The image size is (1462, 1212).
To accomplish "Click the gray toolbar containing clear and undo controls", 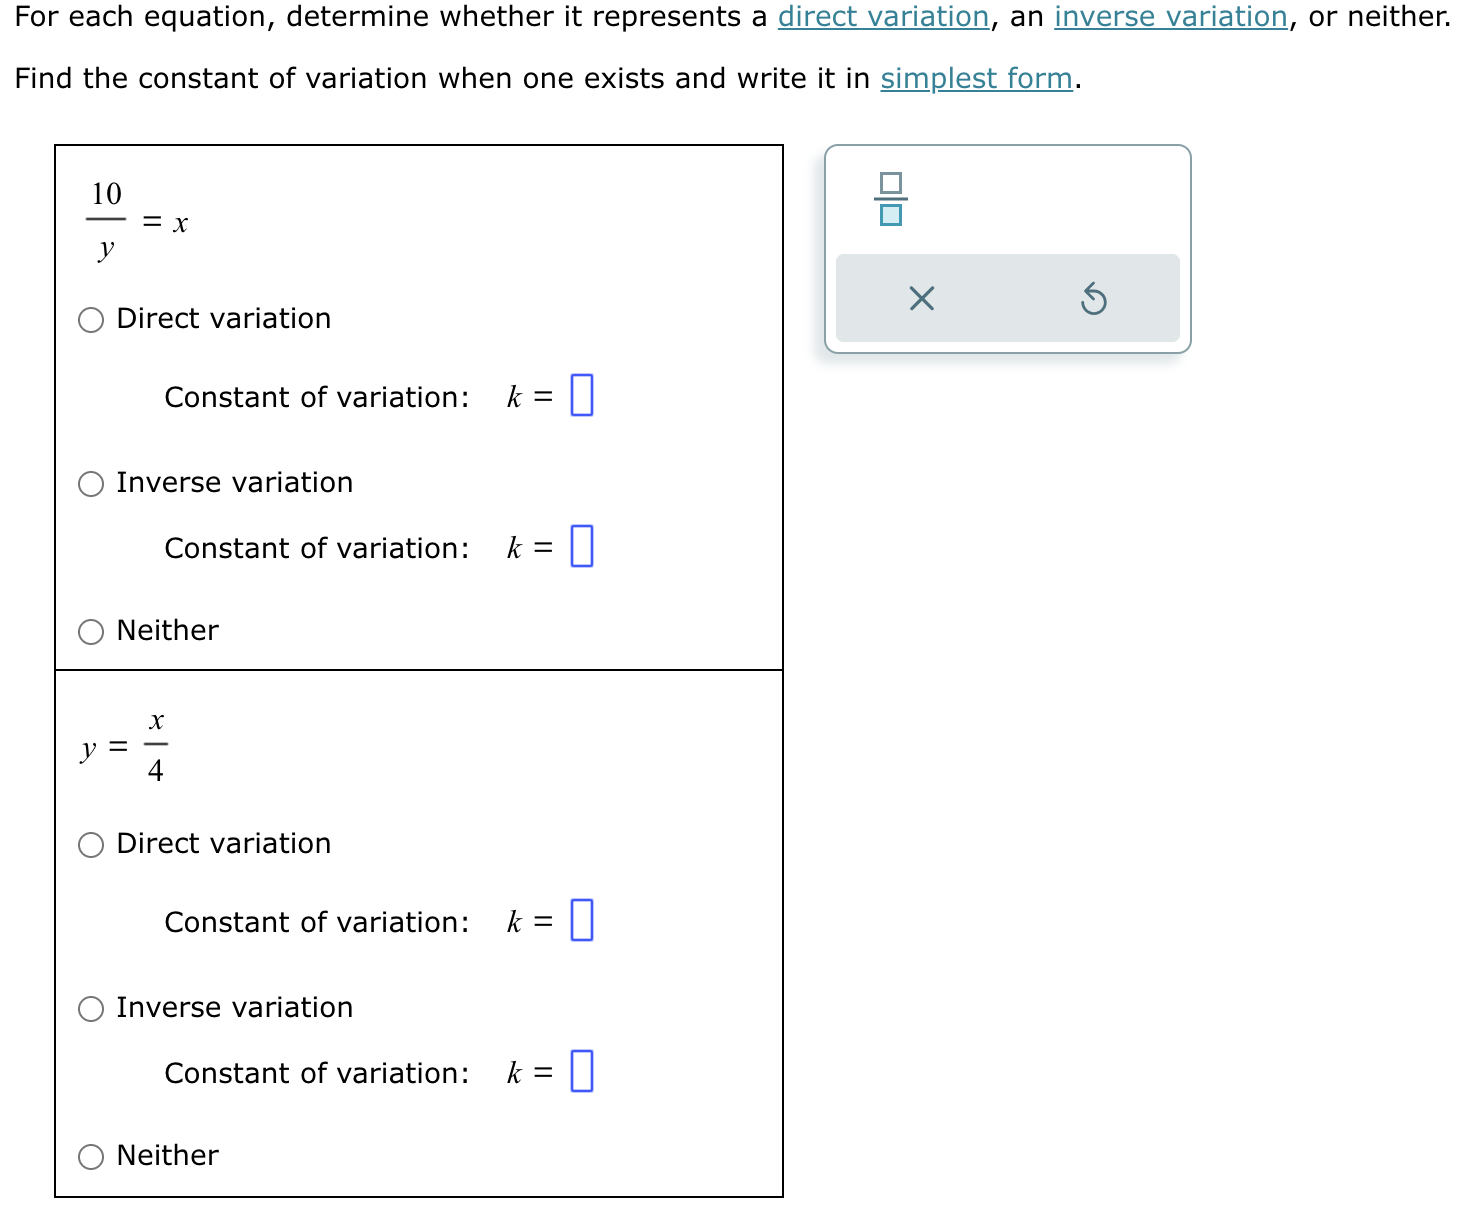I will (1007, 298).
